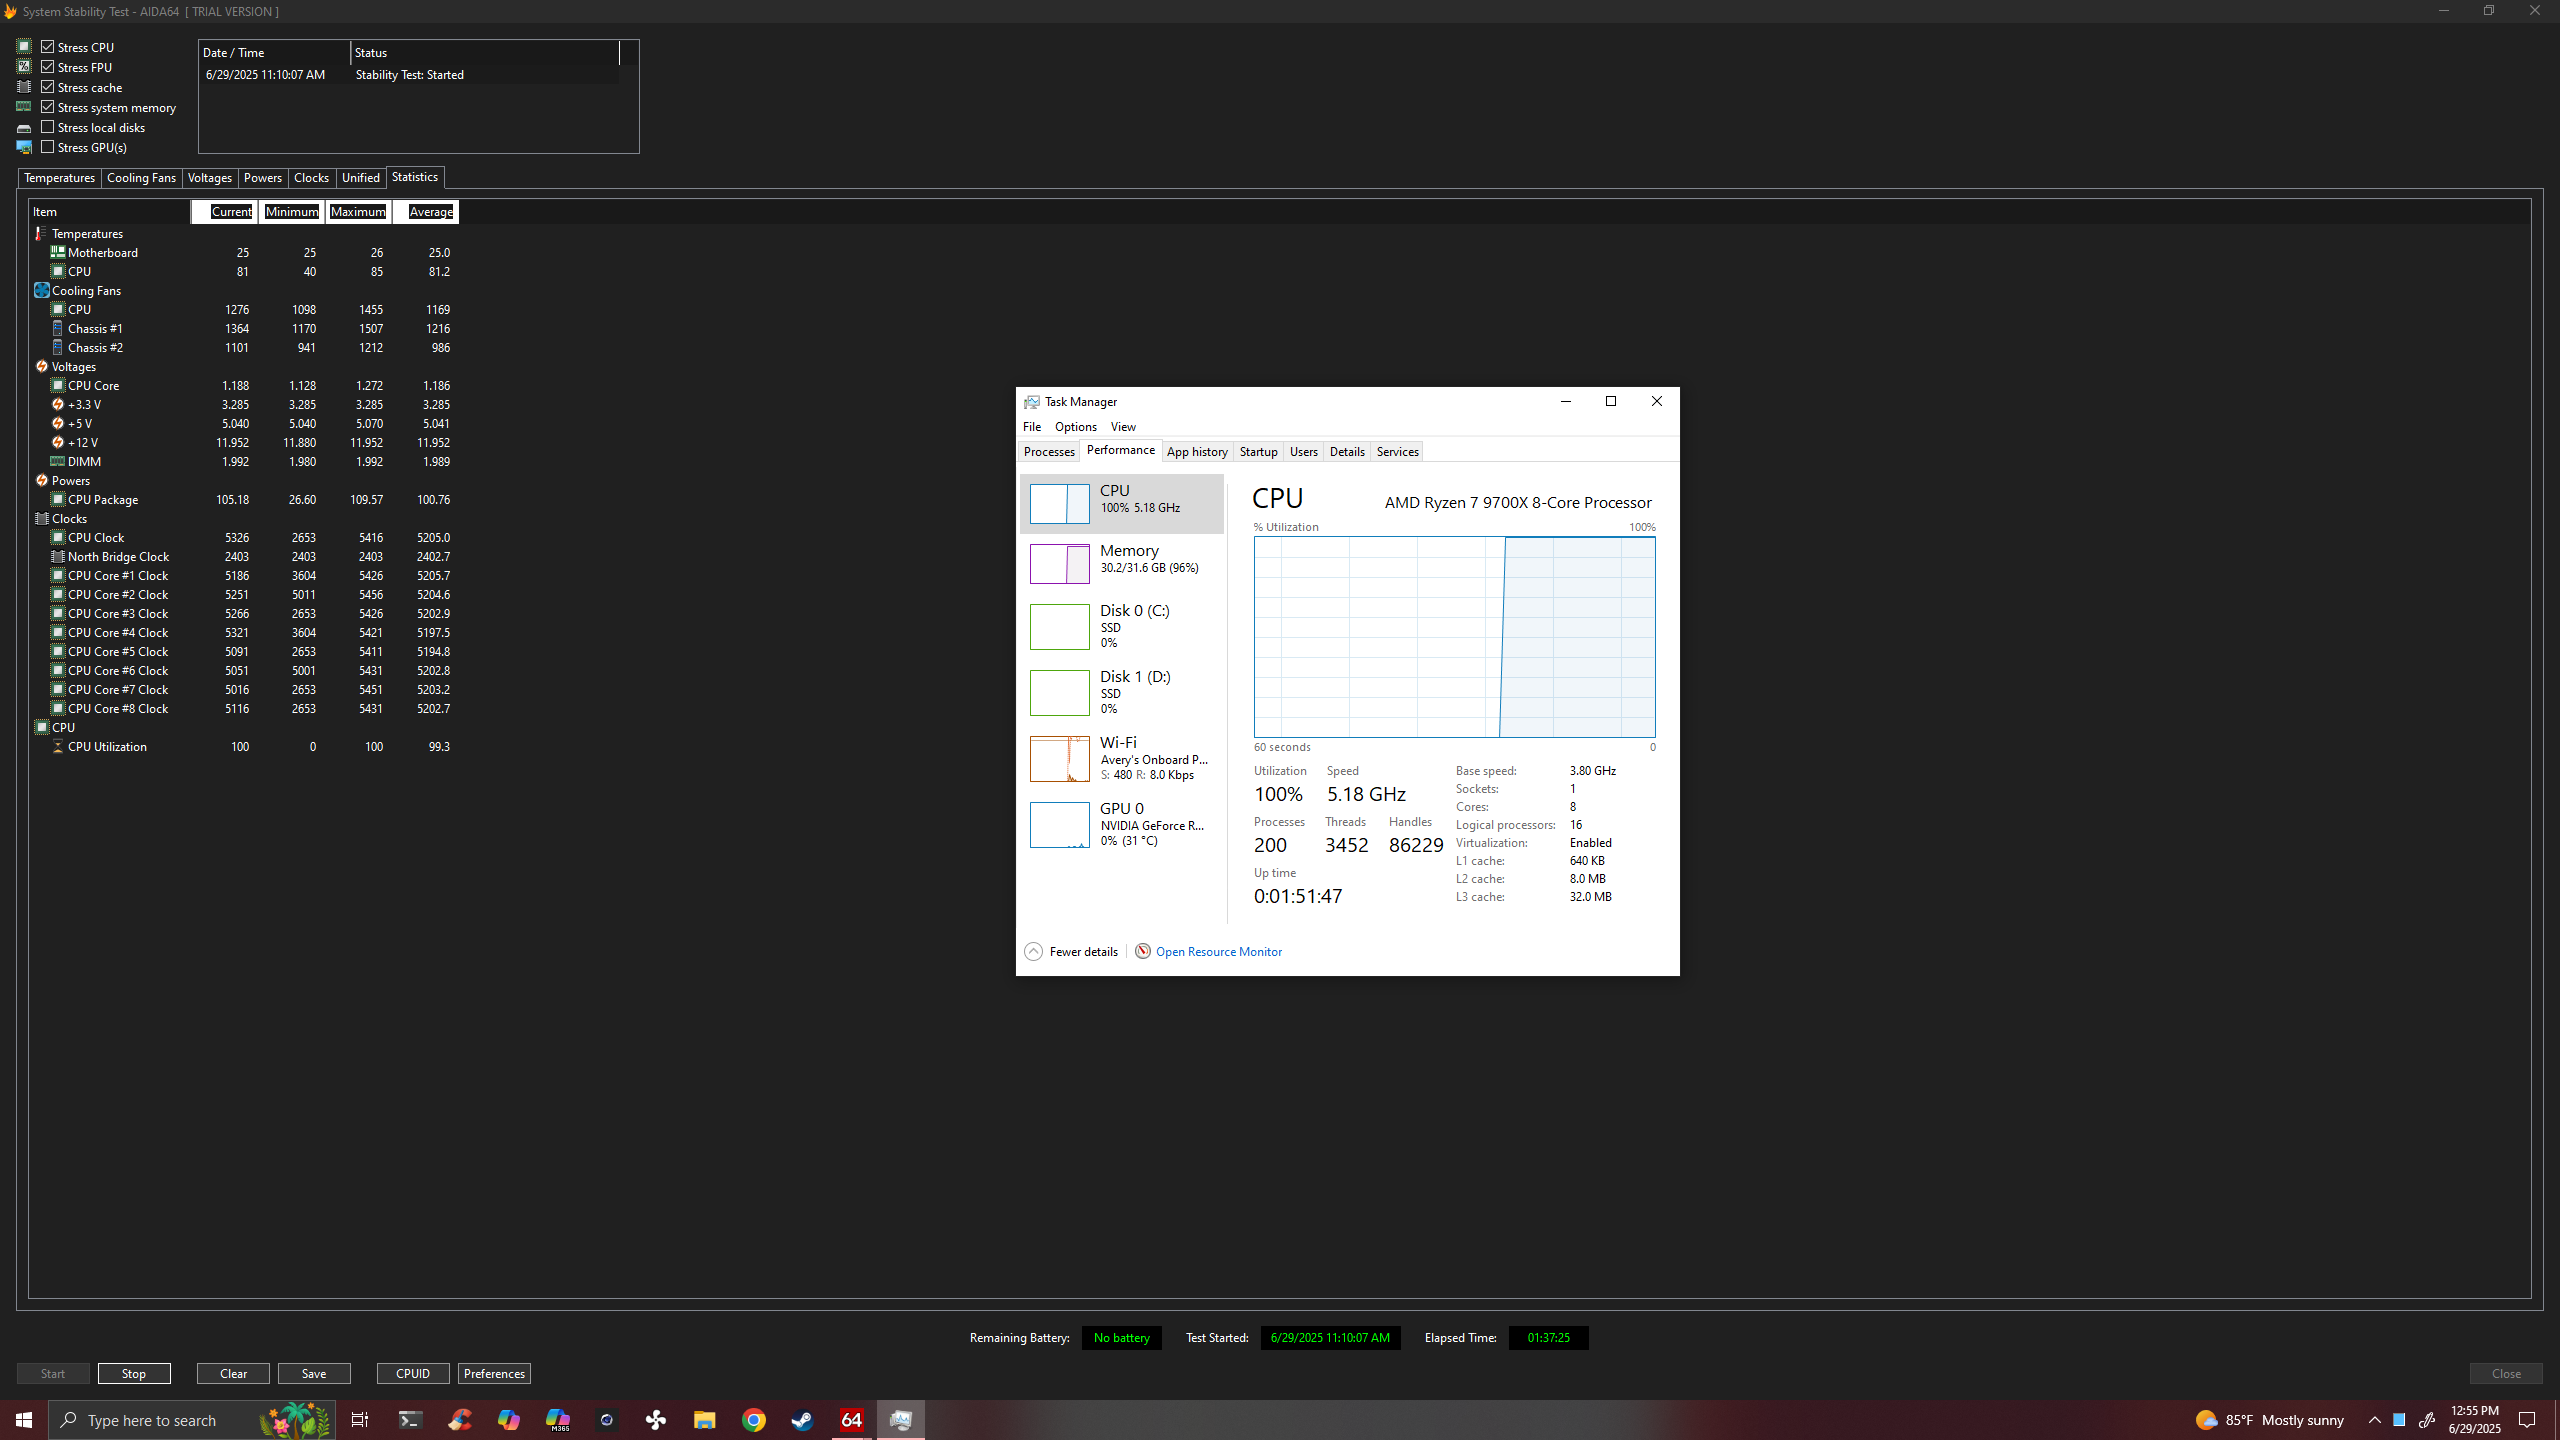This screenshot has width=2560, height=1440.
Task: Open the Windows Start menu
Action: click(24, 1420)
